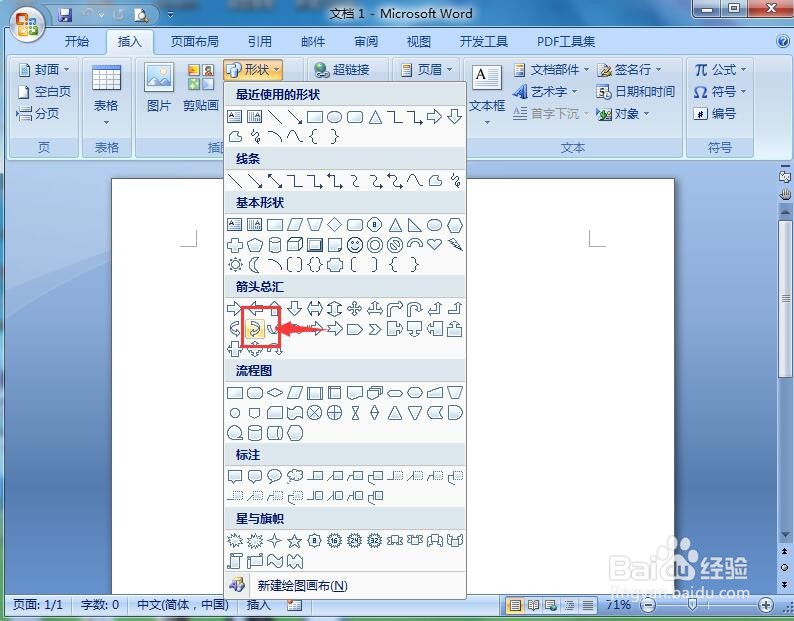Open the 文本框 text box dropdown
The width and height of the screenshot is (794, 621).
click(487, 95)
